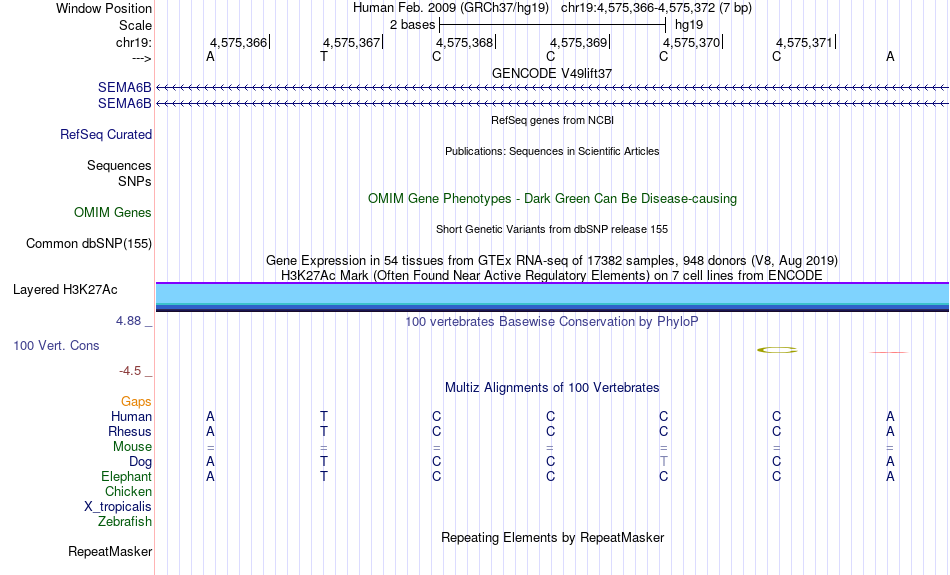Click the RepeatMasker track label
The height and width of the screenshot is (575, 950).
[x=110, y=551]
